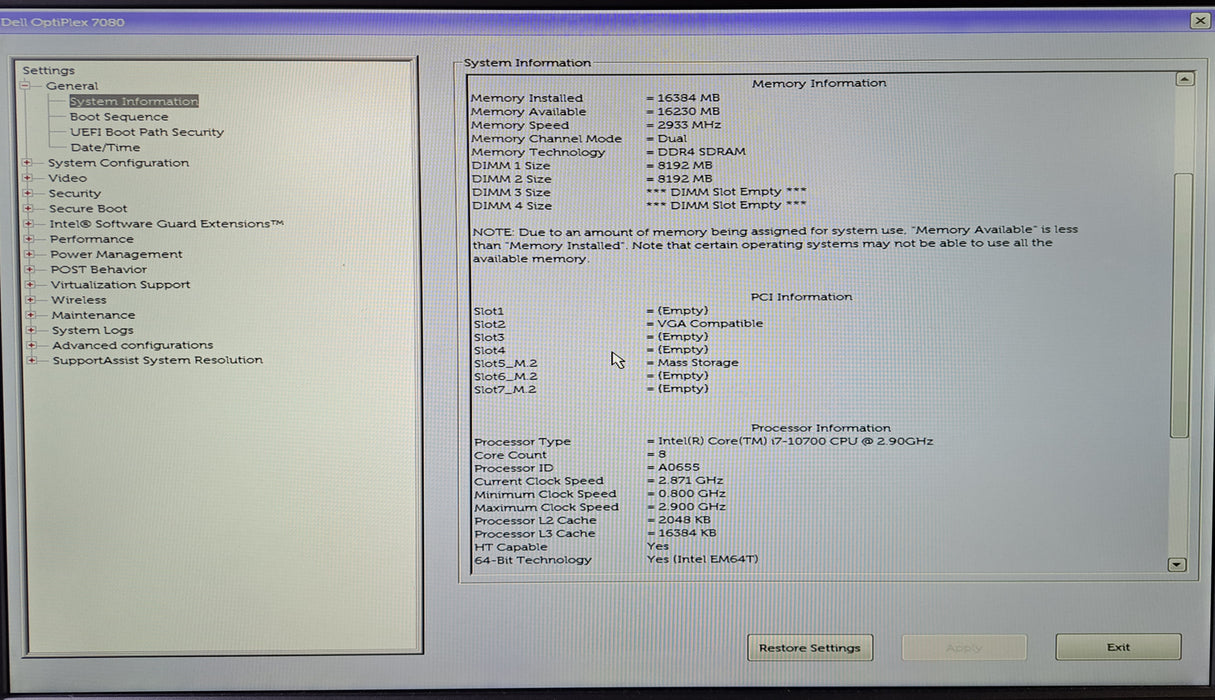1215x700 pixels.
Task: Select System Information in the tree
Action: click(133, 101)
